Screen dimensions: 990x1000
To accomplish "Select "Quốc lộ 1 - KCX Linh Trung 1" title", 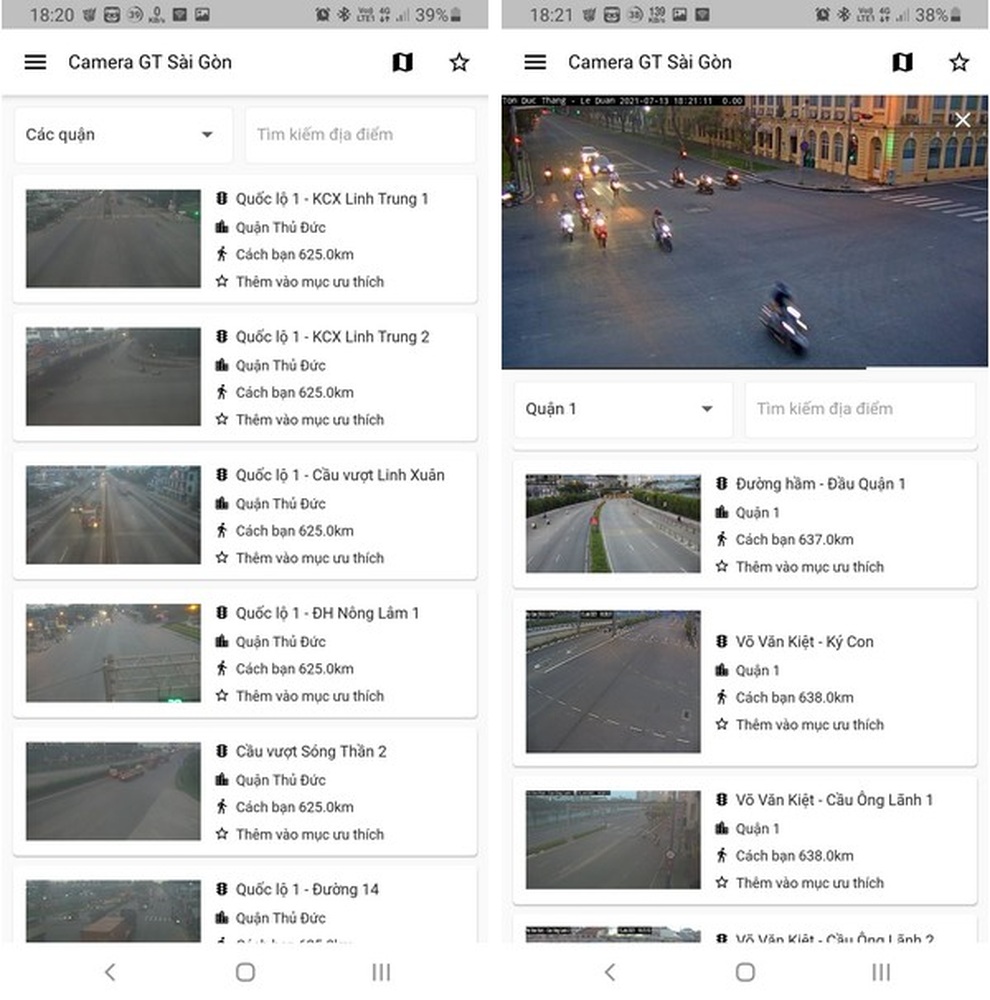I will [x=332, y=199].
